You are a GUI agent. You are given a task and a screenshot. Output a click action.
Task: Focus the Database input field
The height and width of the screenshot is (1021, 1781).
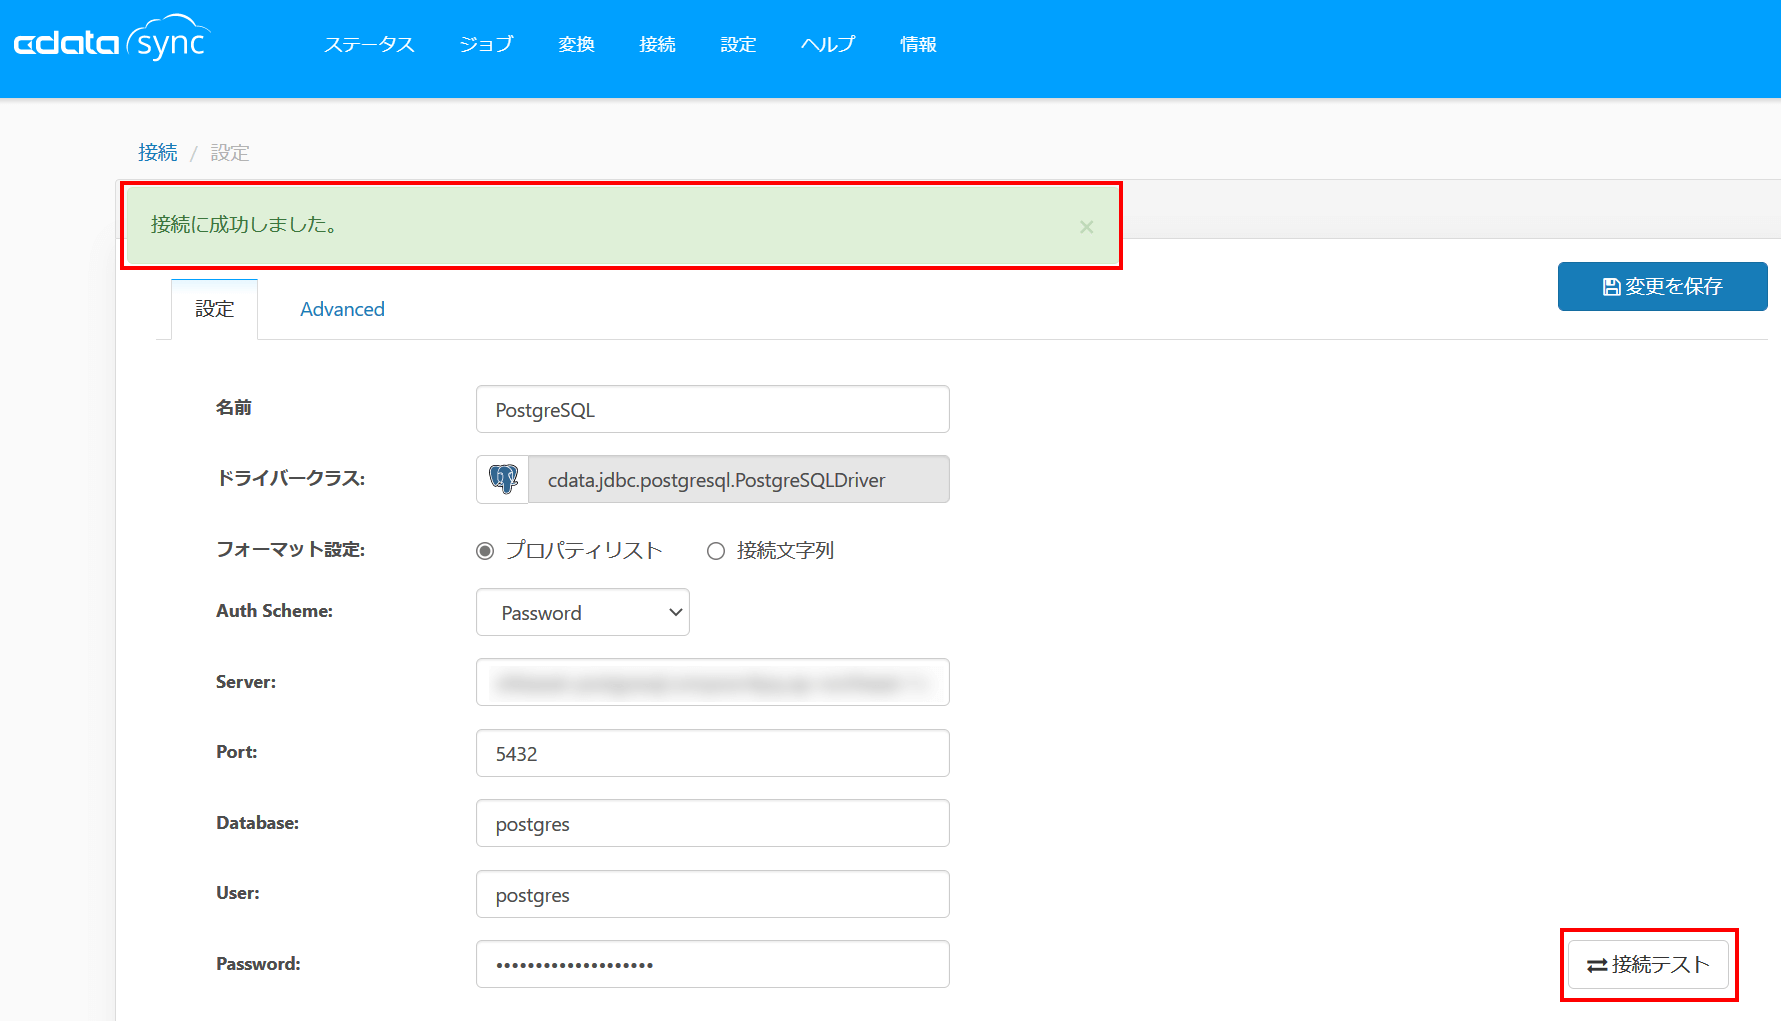(x=713, y=823)
